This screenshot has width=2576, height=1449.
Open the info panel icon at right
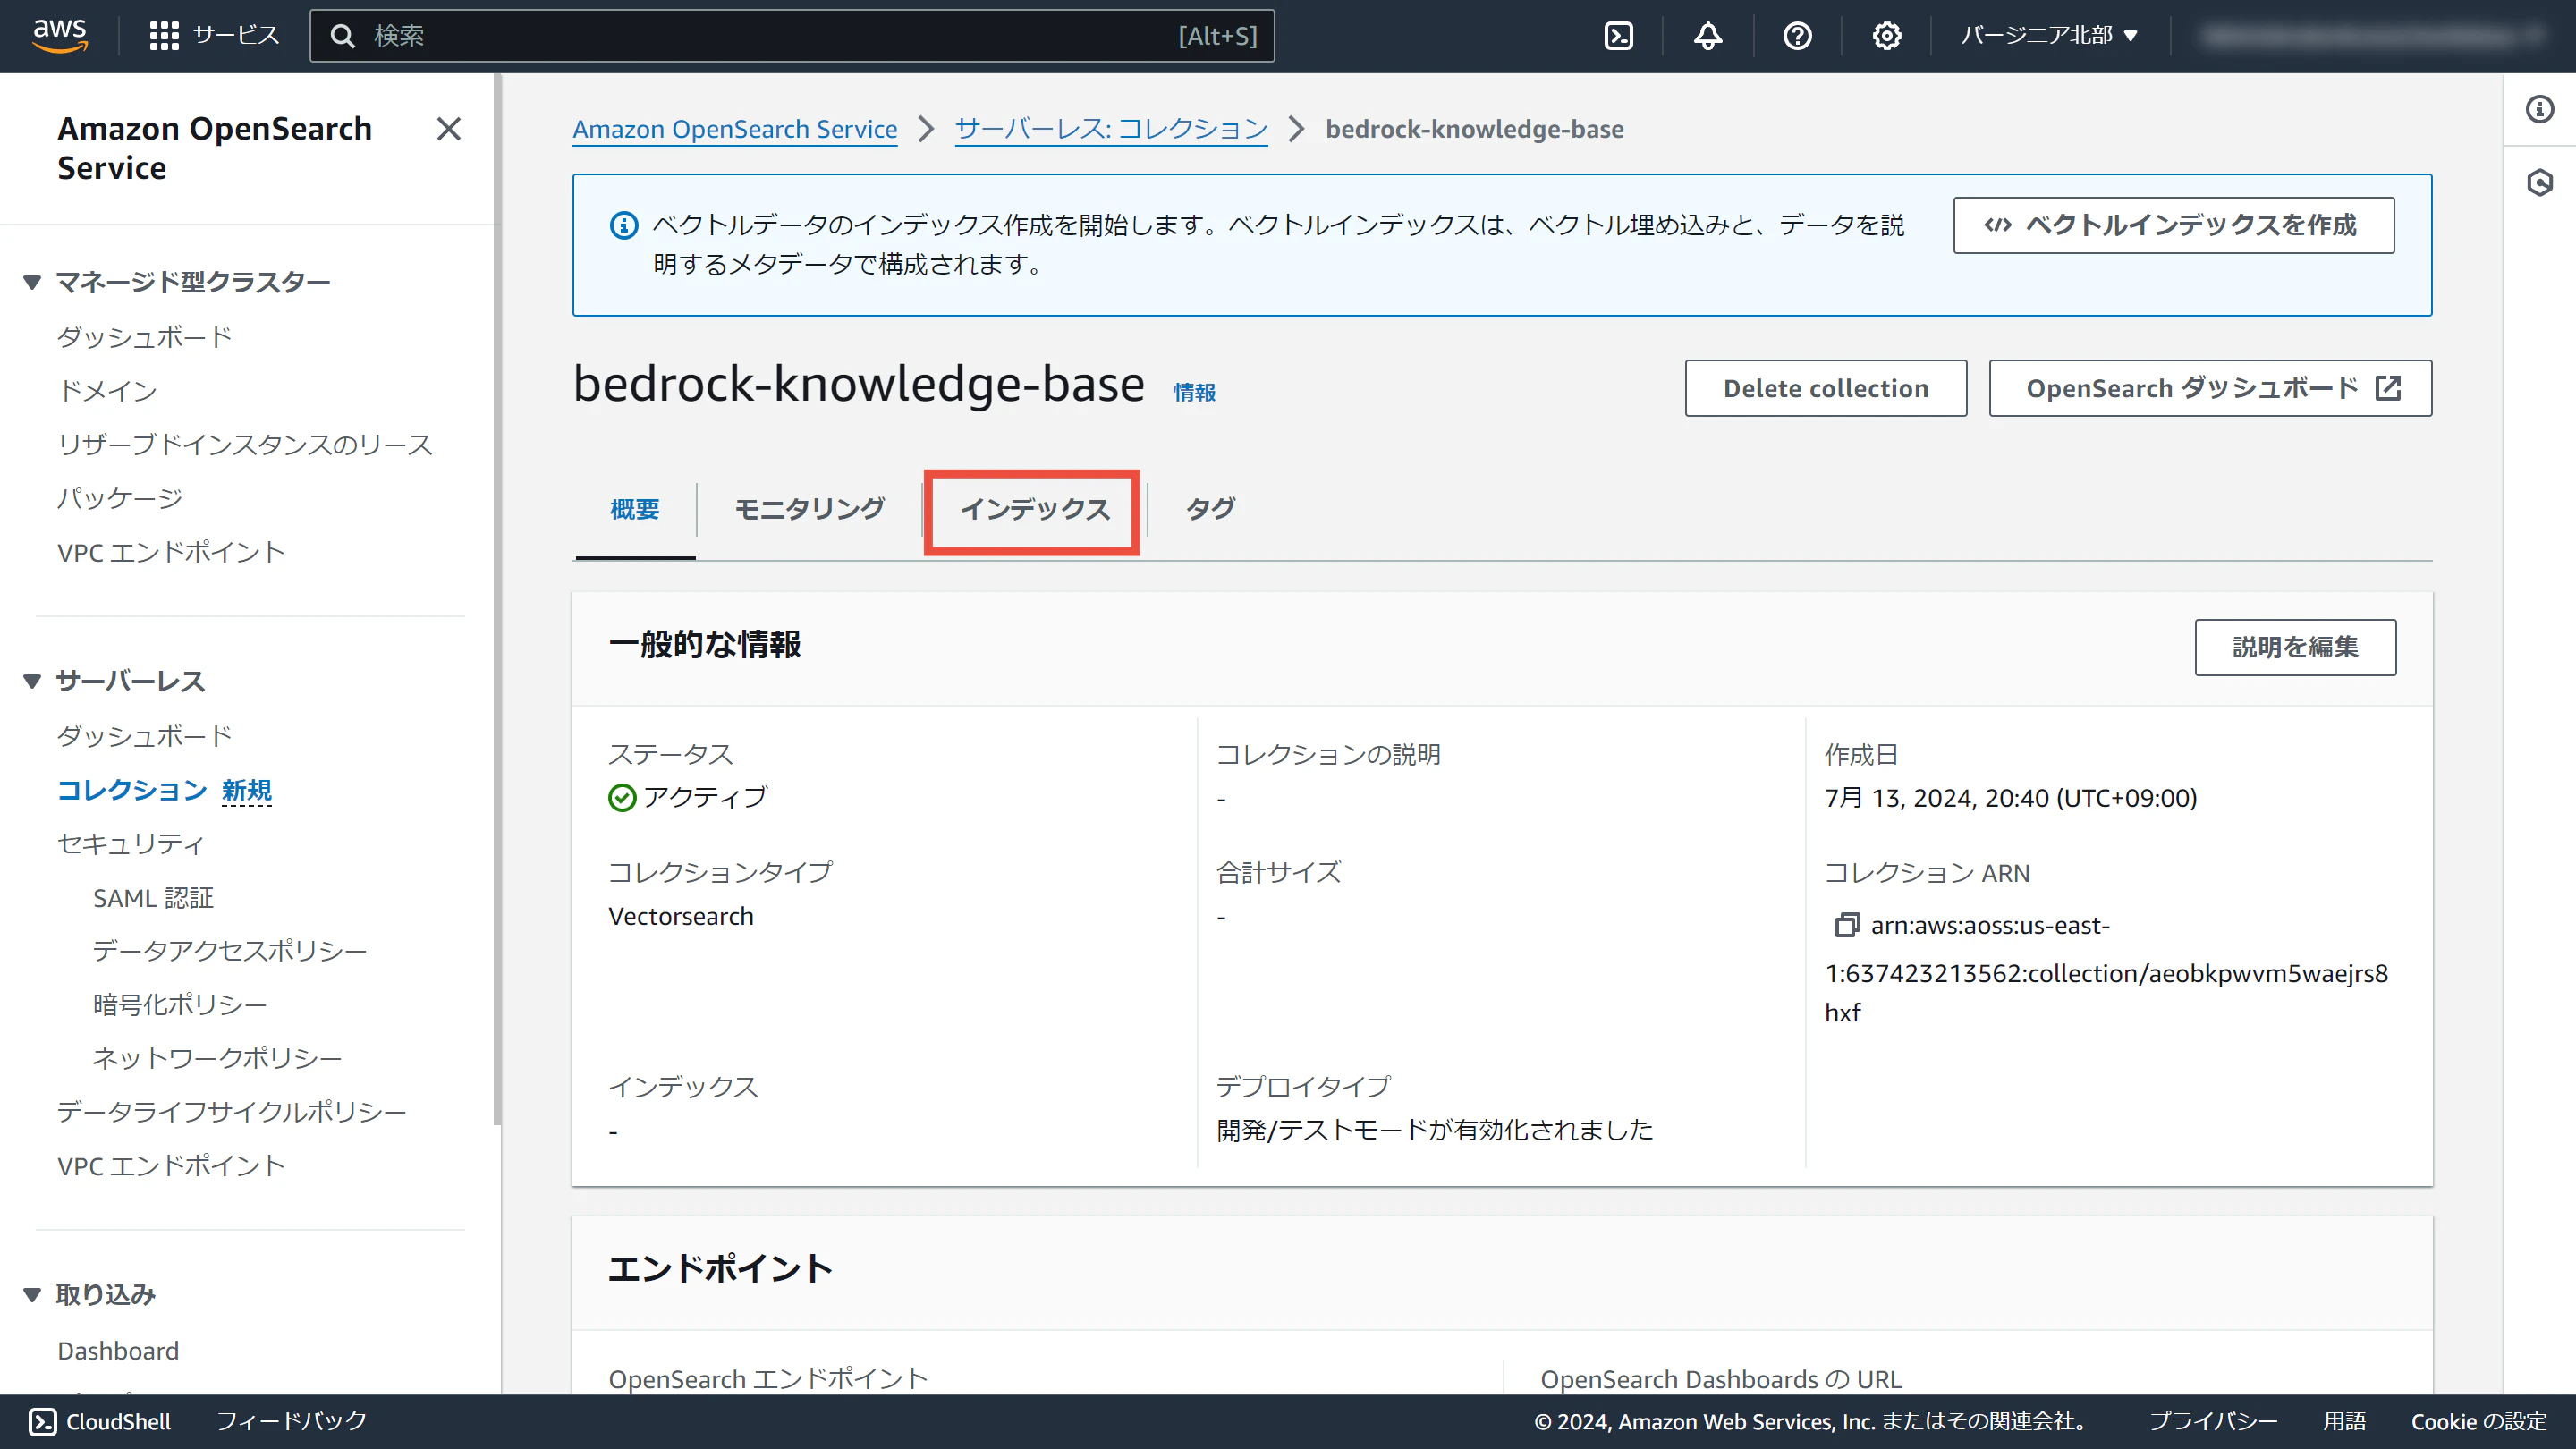(x=2540, y=109)
